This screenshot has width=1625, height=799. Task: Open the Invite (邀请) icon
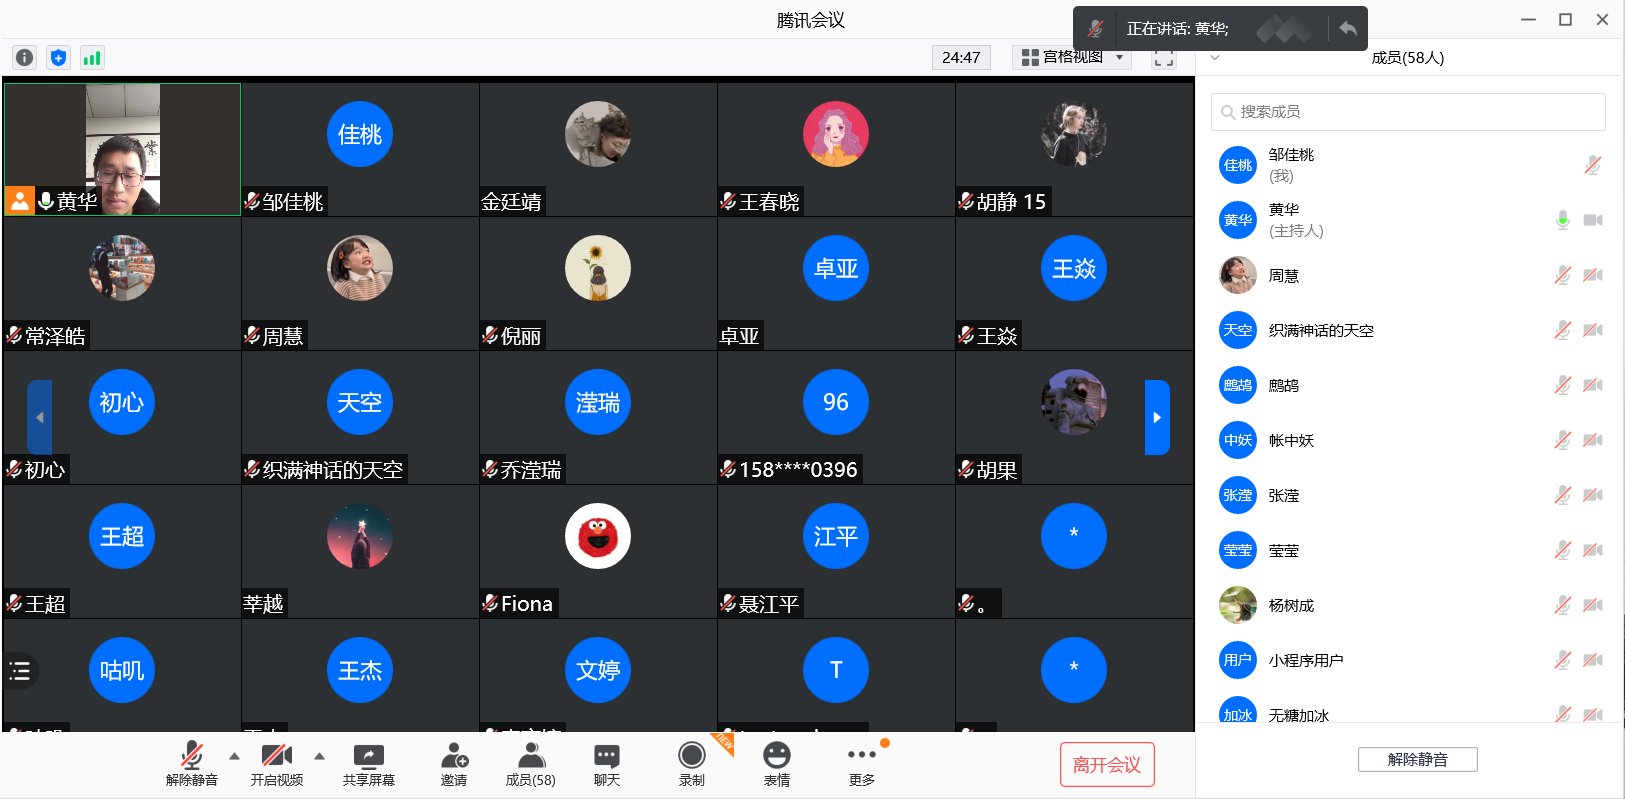[454, 765]
